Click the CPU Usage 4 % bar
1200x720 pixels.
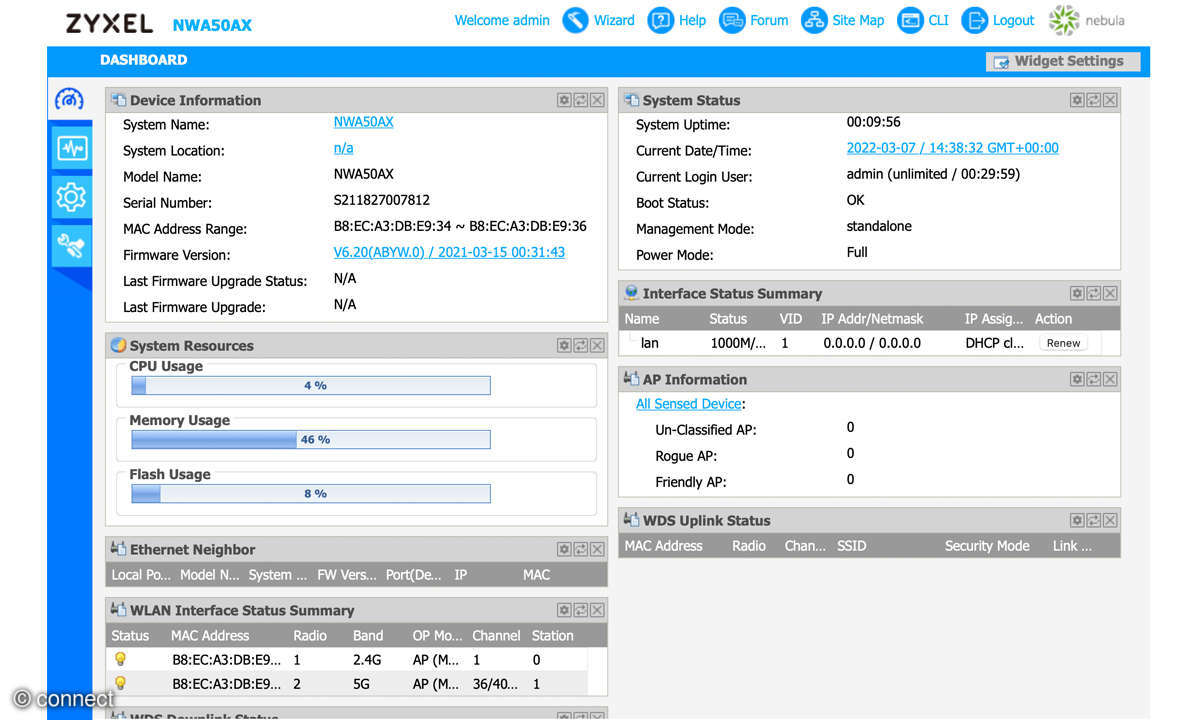[x=311, y=385]
